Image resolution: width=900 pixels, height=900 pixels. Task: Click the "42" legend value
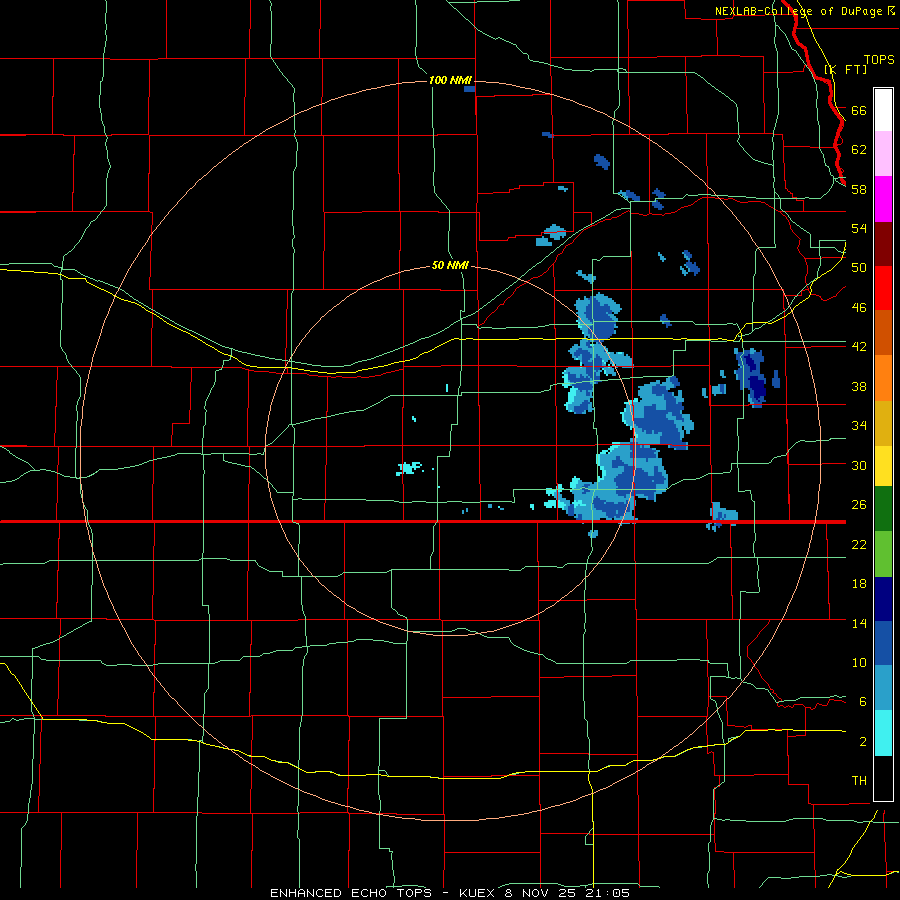click(859, 346)
